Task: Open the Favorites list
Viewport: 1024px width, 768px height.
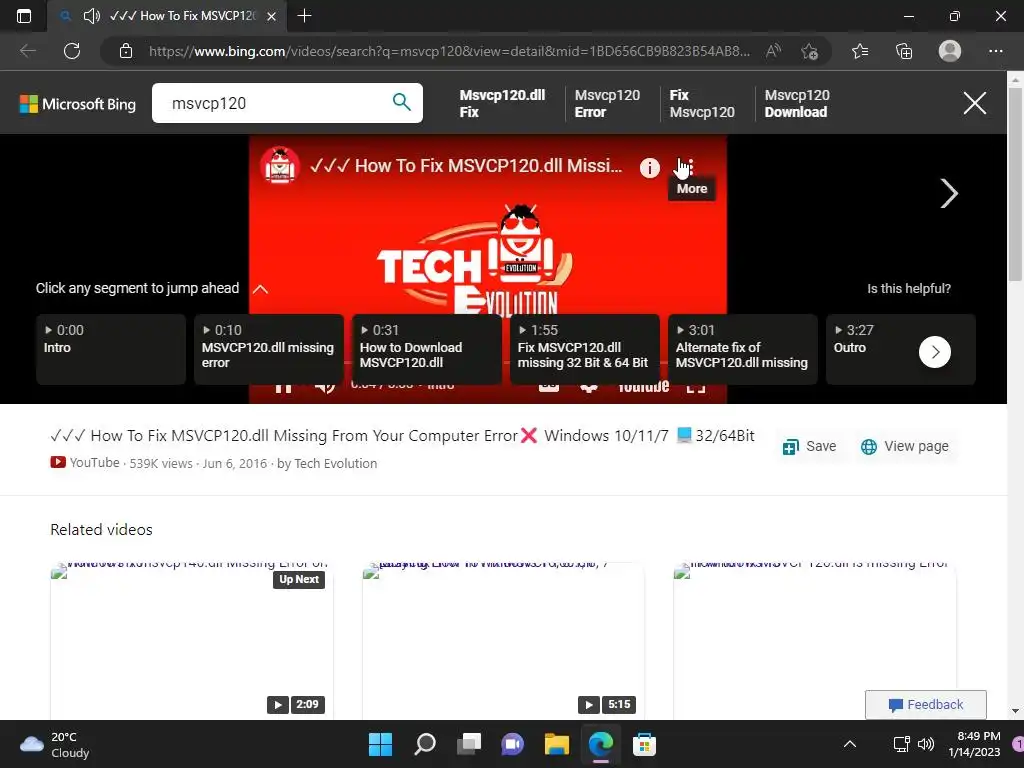Action: 860,51
